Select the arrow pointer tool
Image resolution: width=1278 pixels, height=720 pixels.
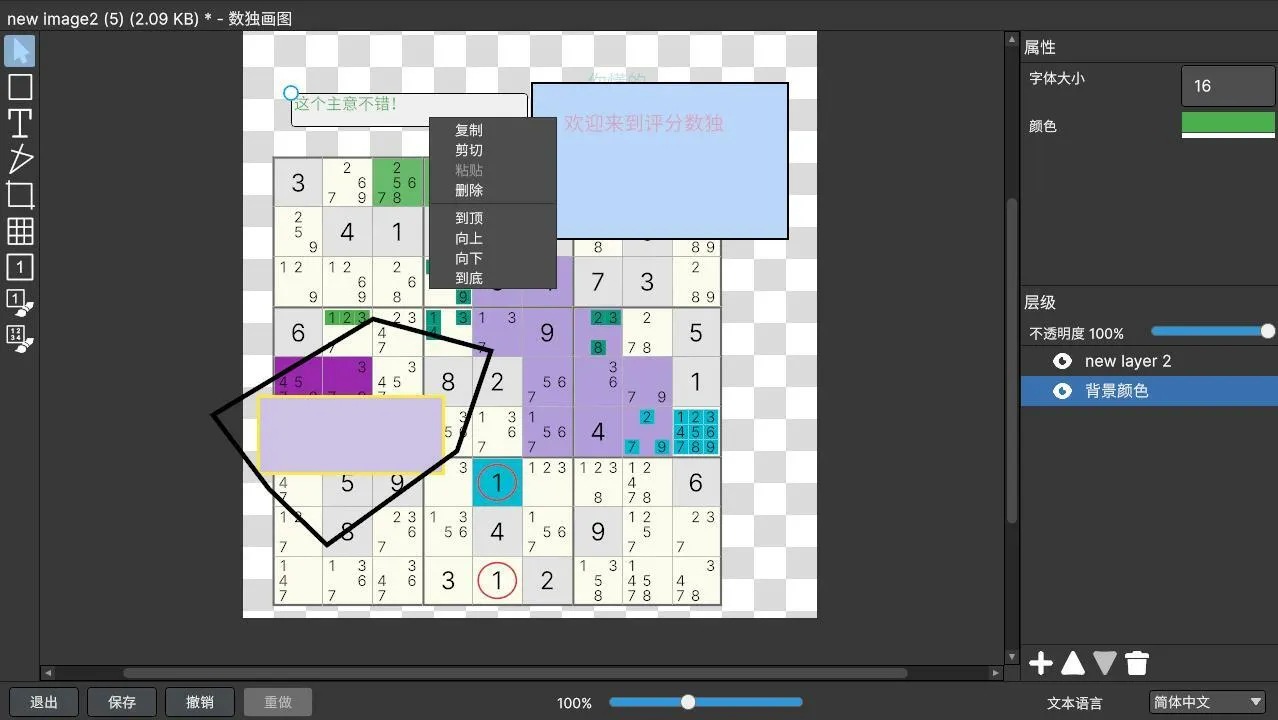(x=20, y=51)
